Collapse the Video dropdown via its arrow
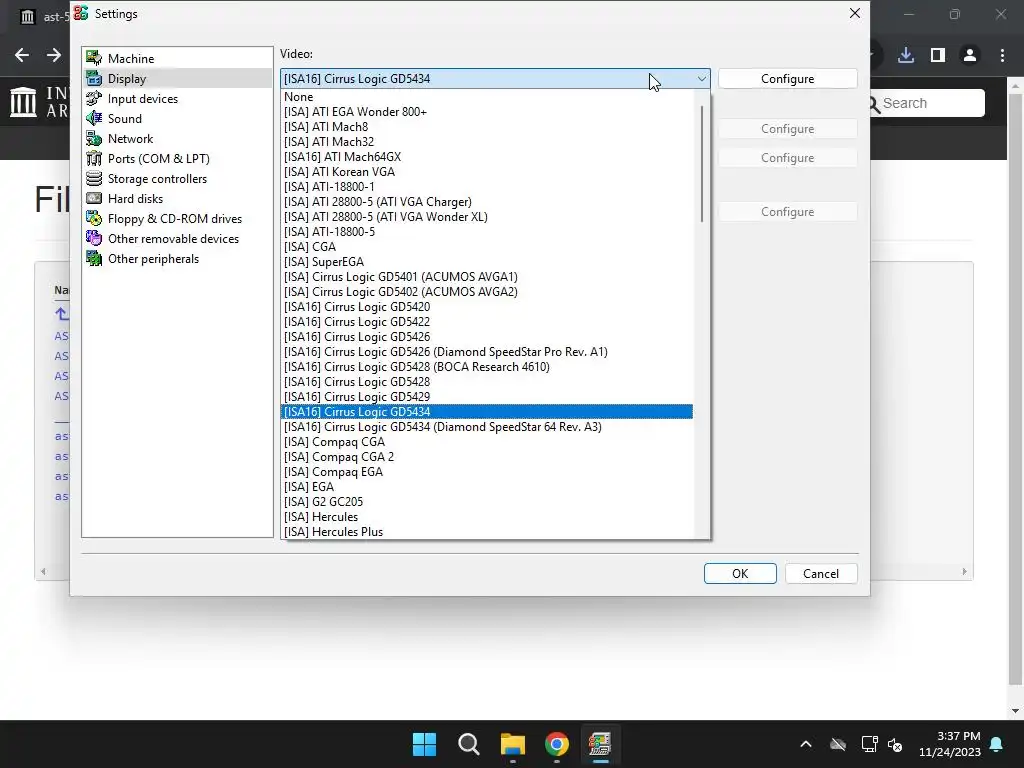 point(701,78)
